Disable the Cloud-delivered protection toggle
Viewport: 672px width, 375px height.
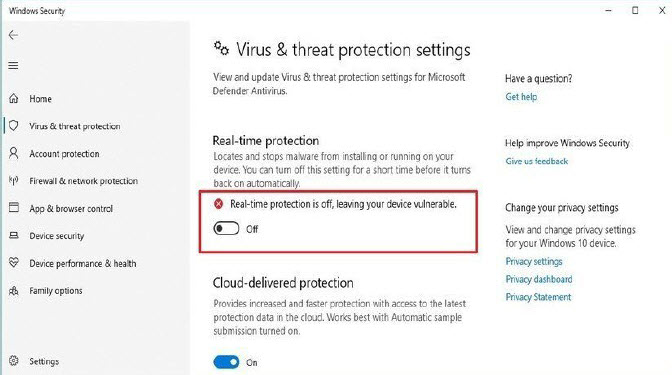click(226, 362)
